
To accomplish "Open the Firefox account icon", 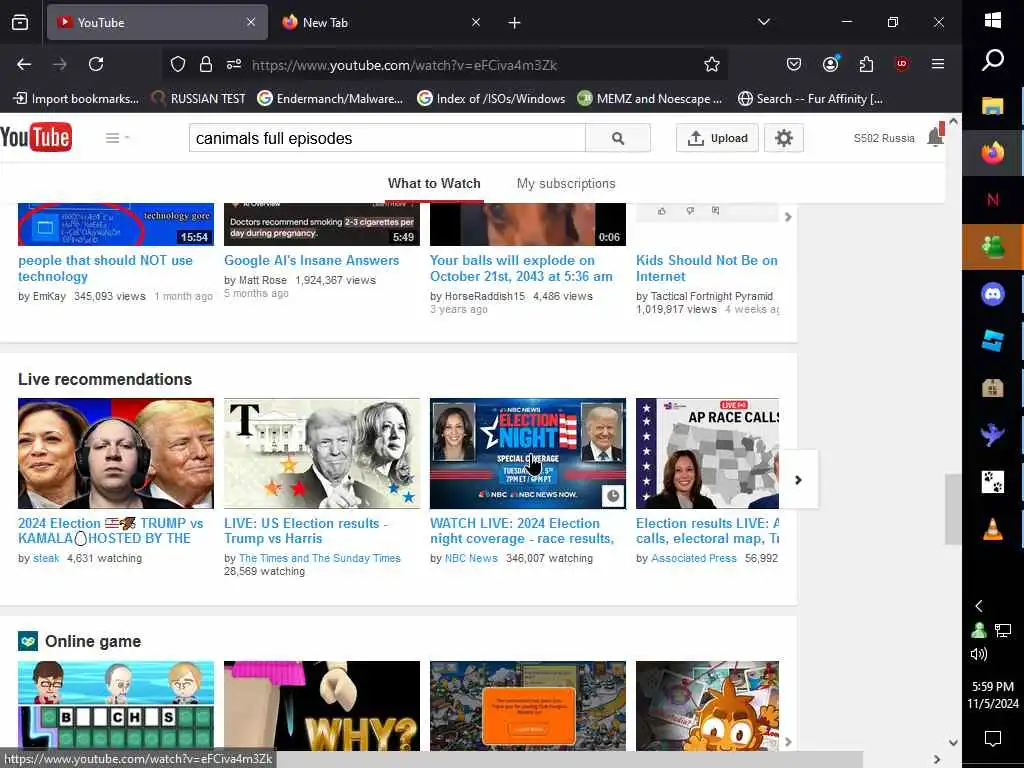I will [x=831, y=64].
